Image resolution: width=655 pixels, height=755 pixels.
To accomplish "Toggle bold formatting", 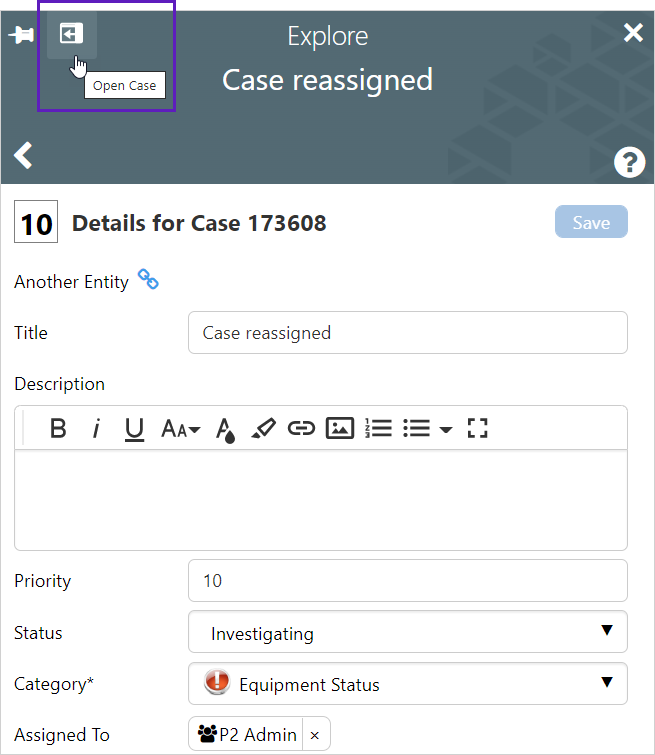I will click(x=58, y=428).
